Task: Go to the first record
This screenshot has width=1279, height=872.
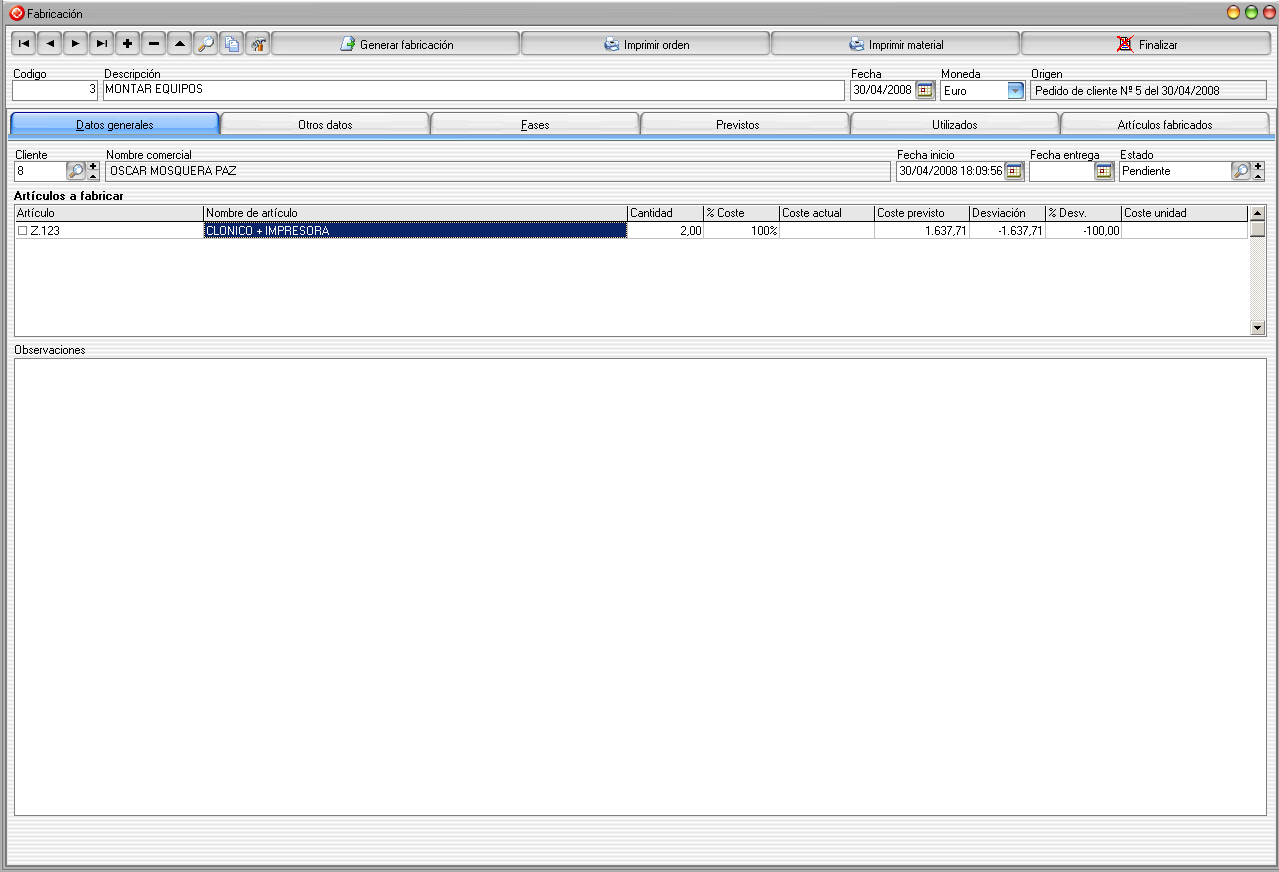Action: (x=23, y=44)
